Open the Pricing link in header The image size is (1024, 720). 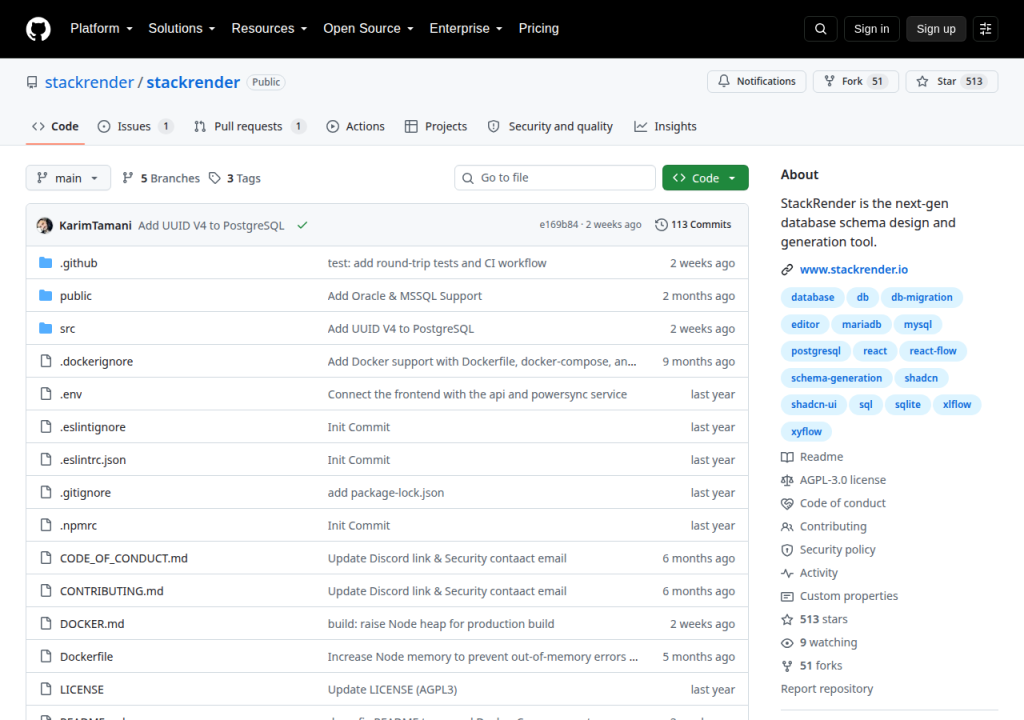(x=539, y=29)
